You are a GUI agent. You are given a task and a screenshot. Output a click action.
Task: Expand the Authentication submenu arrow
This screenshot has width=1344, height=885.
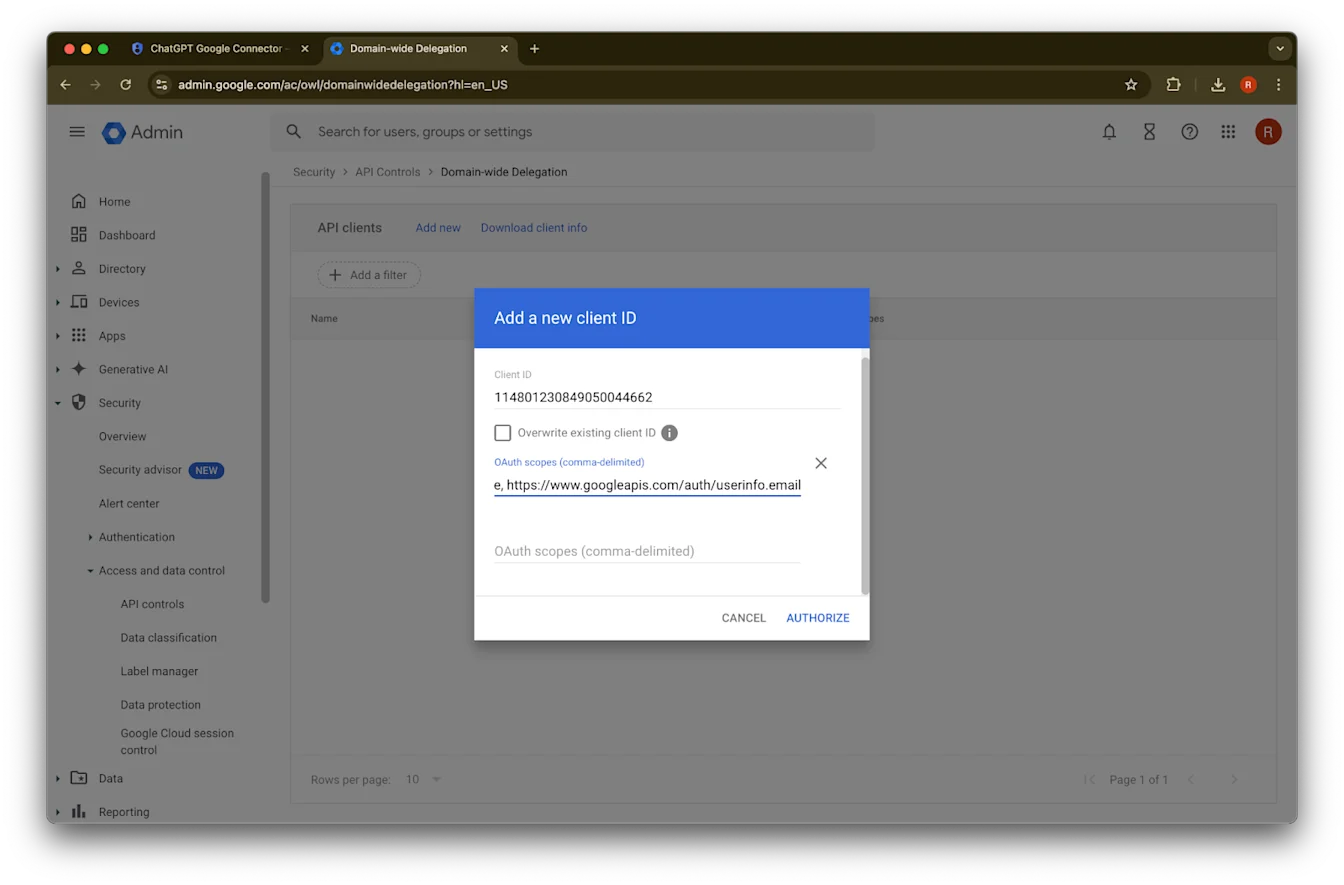(90, 537)
